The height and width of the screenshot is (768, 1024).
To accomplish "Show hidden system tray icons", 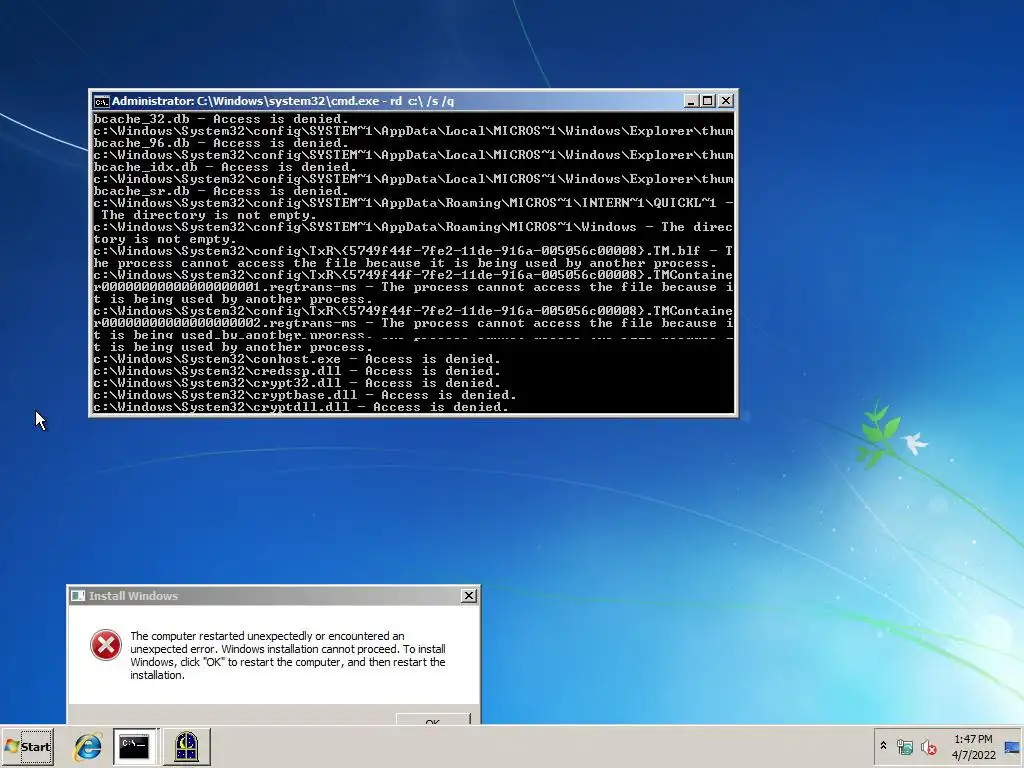I will point(883,746).
